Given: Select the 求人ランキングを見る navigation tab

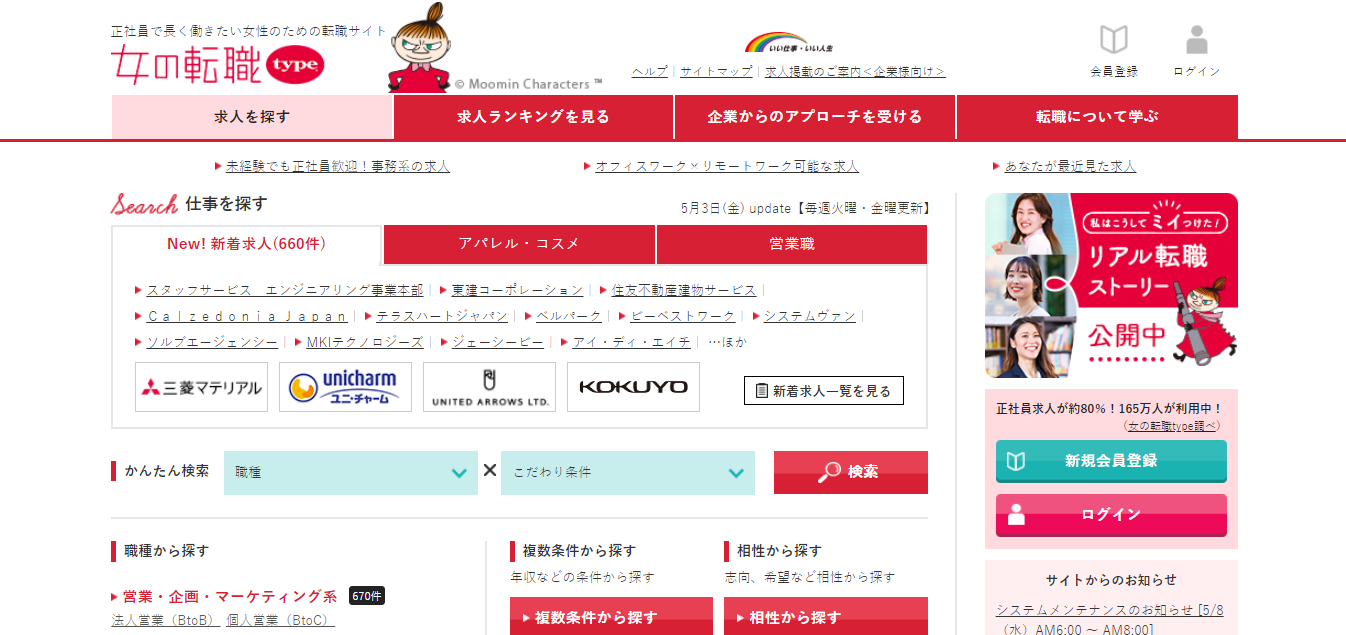Looking at the screenshot, I should coord(533,117).
